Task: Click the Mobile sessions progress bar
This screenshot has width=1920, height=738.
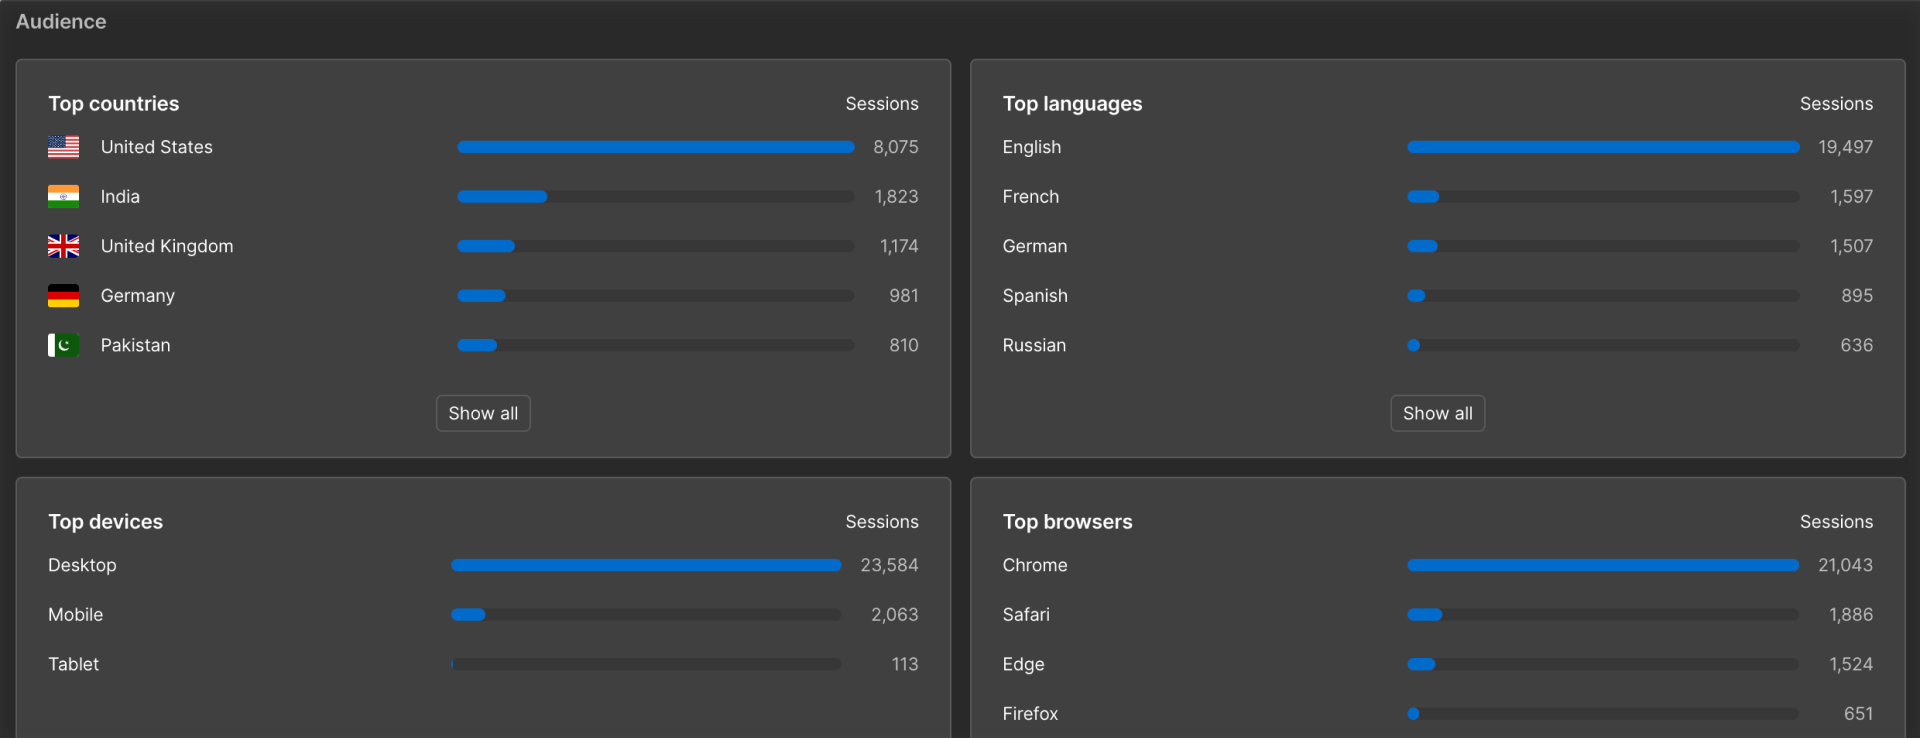Action: tap(646, 615)
